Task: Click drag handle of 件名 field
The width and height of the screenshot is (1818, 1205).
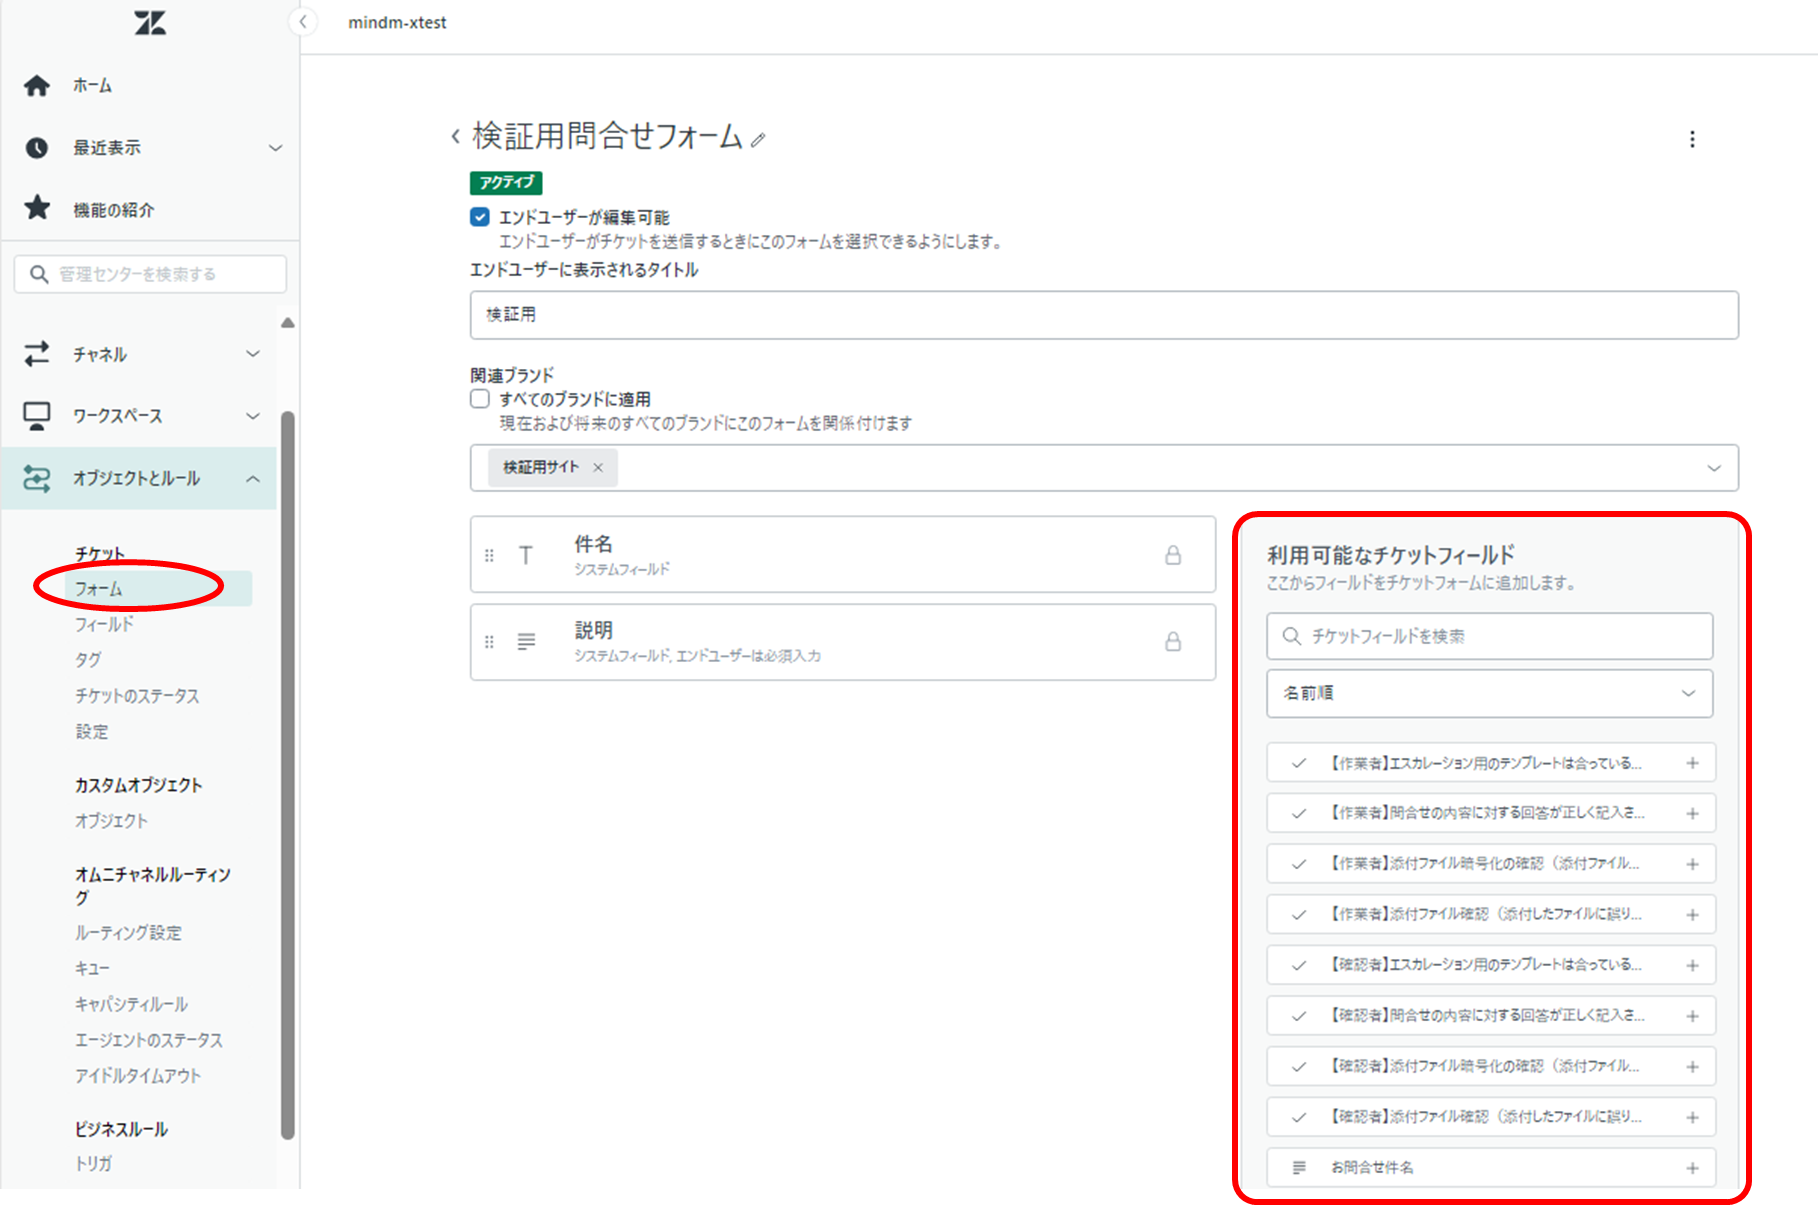Action: coord(489,555)
